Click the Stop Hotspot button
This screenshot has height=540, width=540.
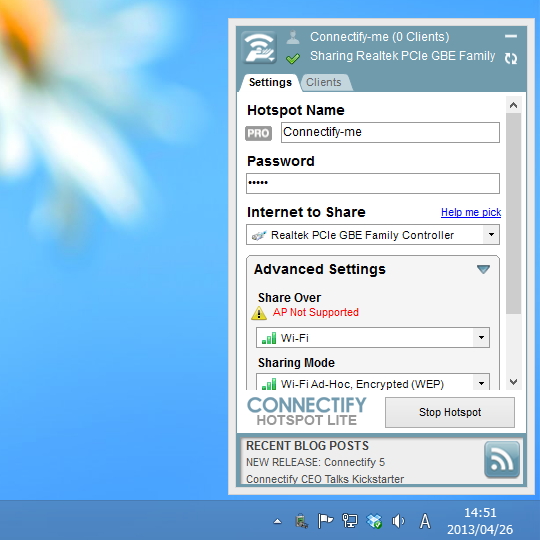[x=450, y=413]
